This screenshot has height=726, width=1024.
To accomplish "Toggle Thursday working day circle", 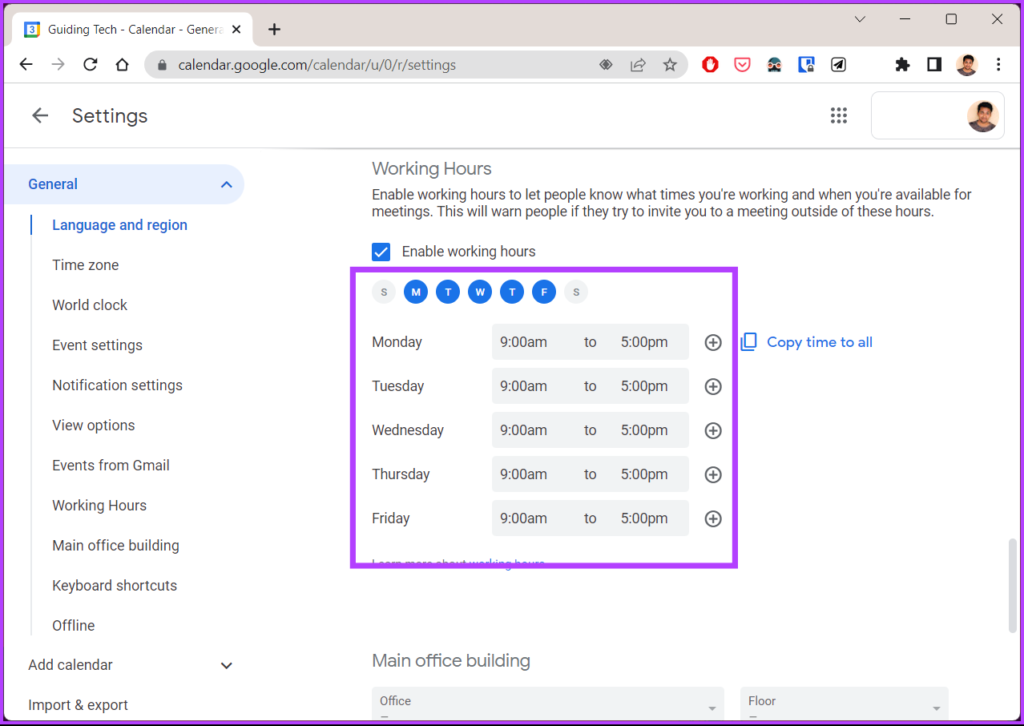I will coord(512,292).
